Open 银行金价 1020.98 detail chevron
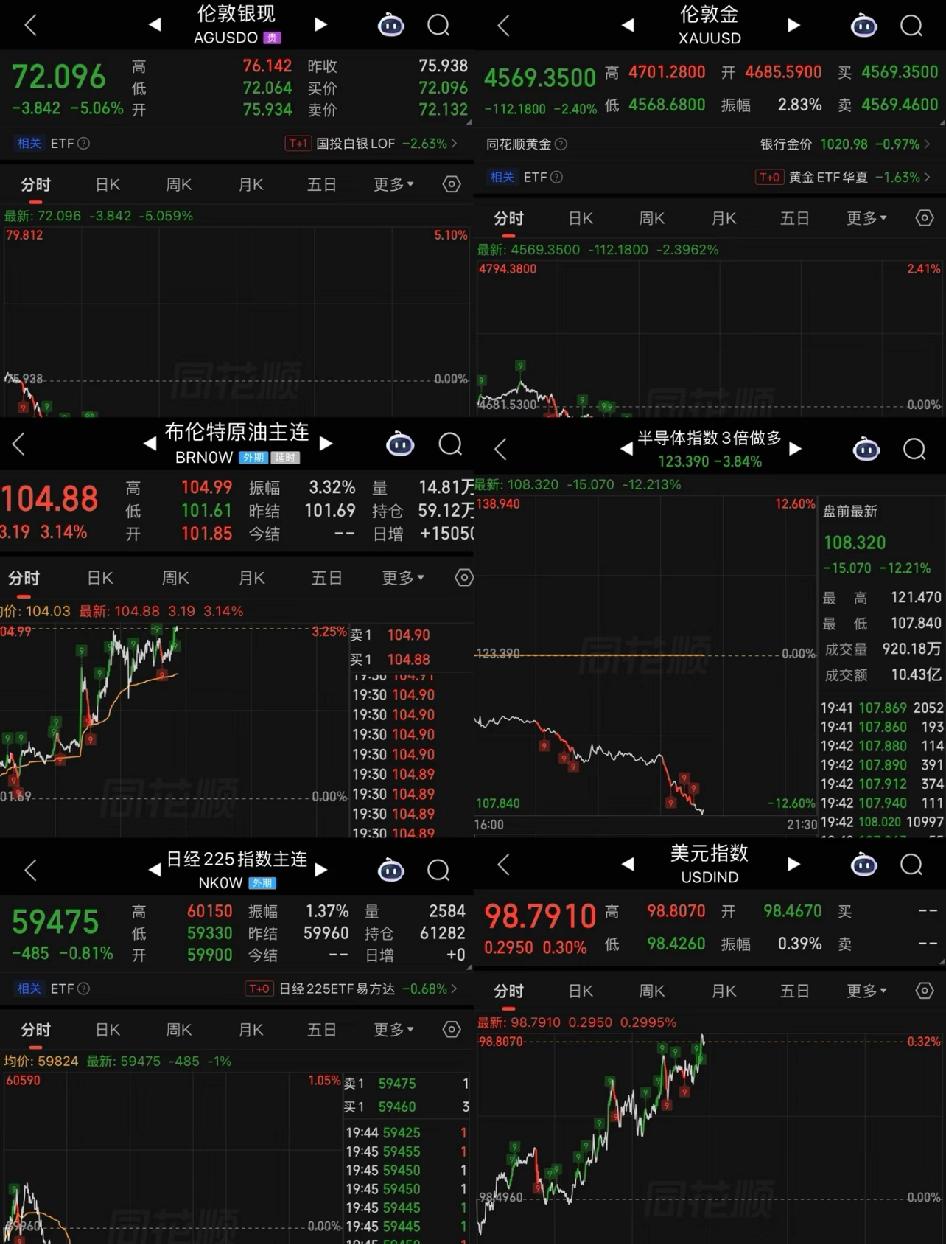 pyautogui.click(x=927, y=145)
